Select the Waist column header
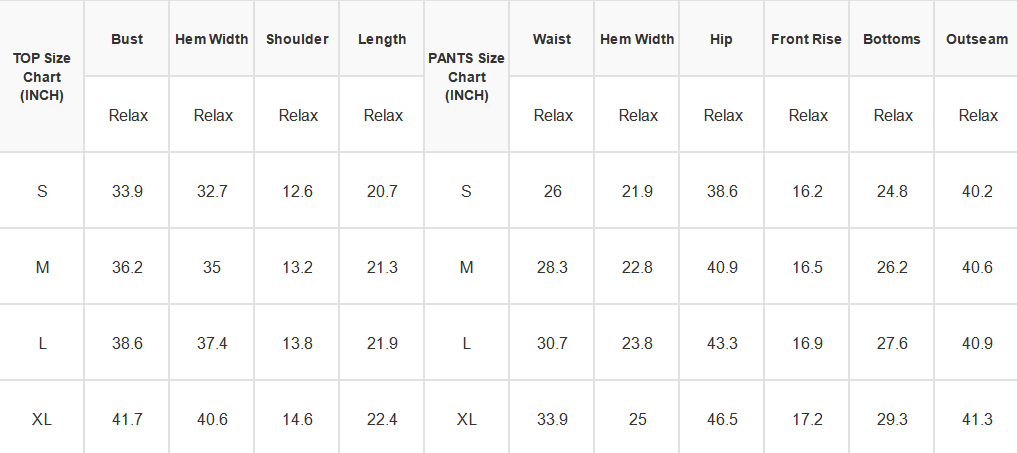Viewport: 1017px width, 453px height. 552,39
